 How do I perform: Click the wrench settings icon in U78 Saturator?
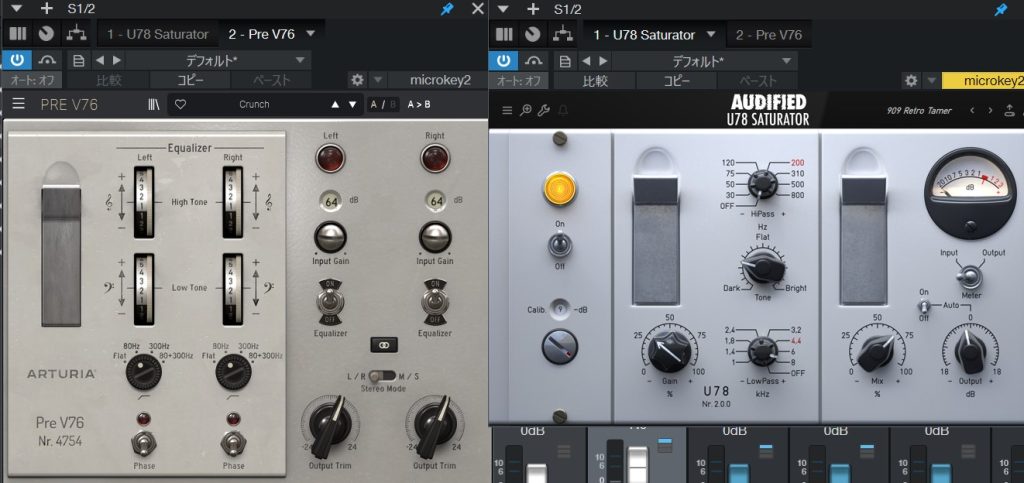pyautogui.click(x=546, y=110)
